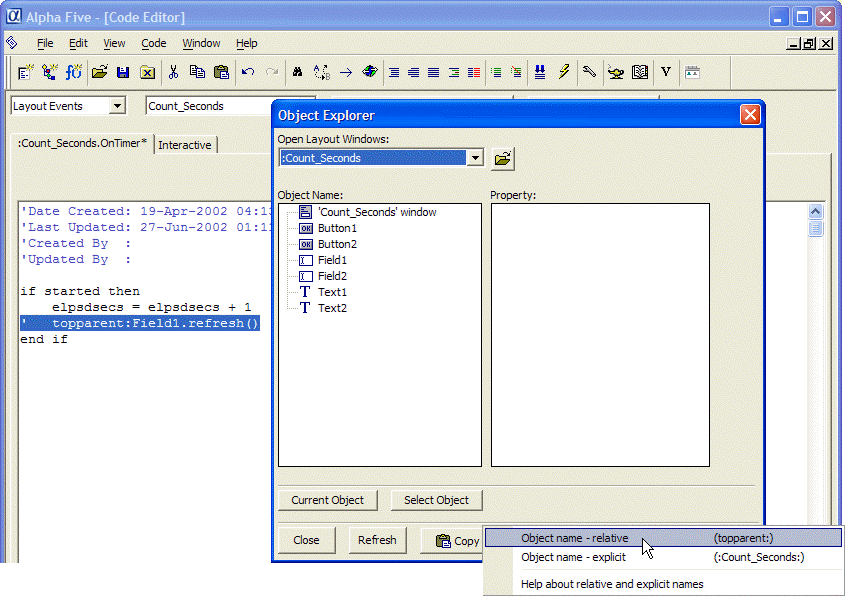Click the Refresh button
Screen dimensions: 846x596
377,540
